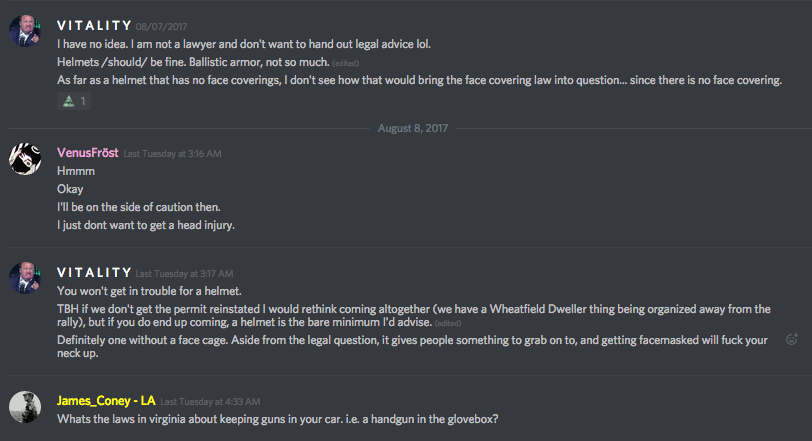Click the 'I just dont want to get a head injury' message
Image resolution: width=812 pixels, height=441 pixels.
[x=145, y=224]
